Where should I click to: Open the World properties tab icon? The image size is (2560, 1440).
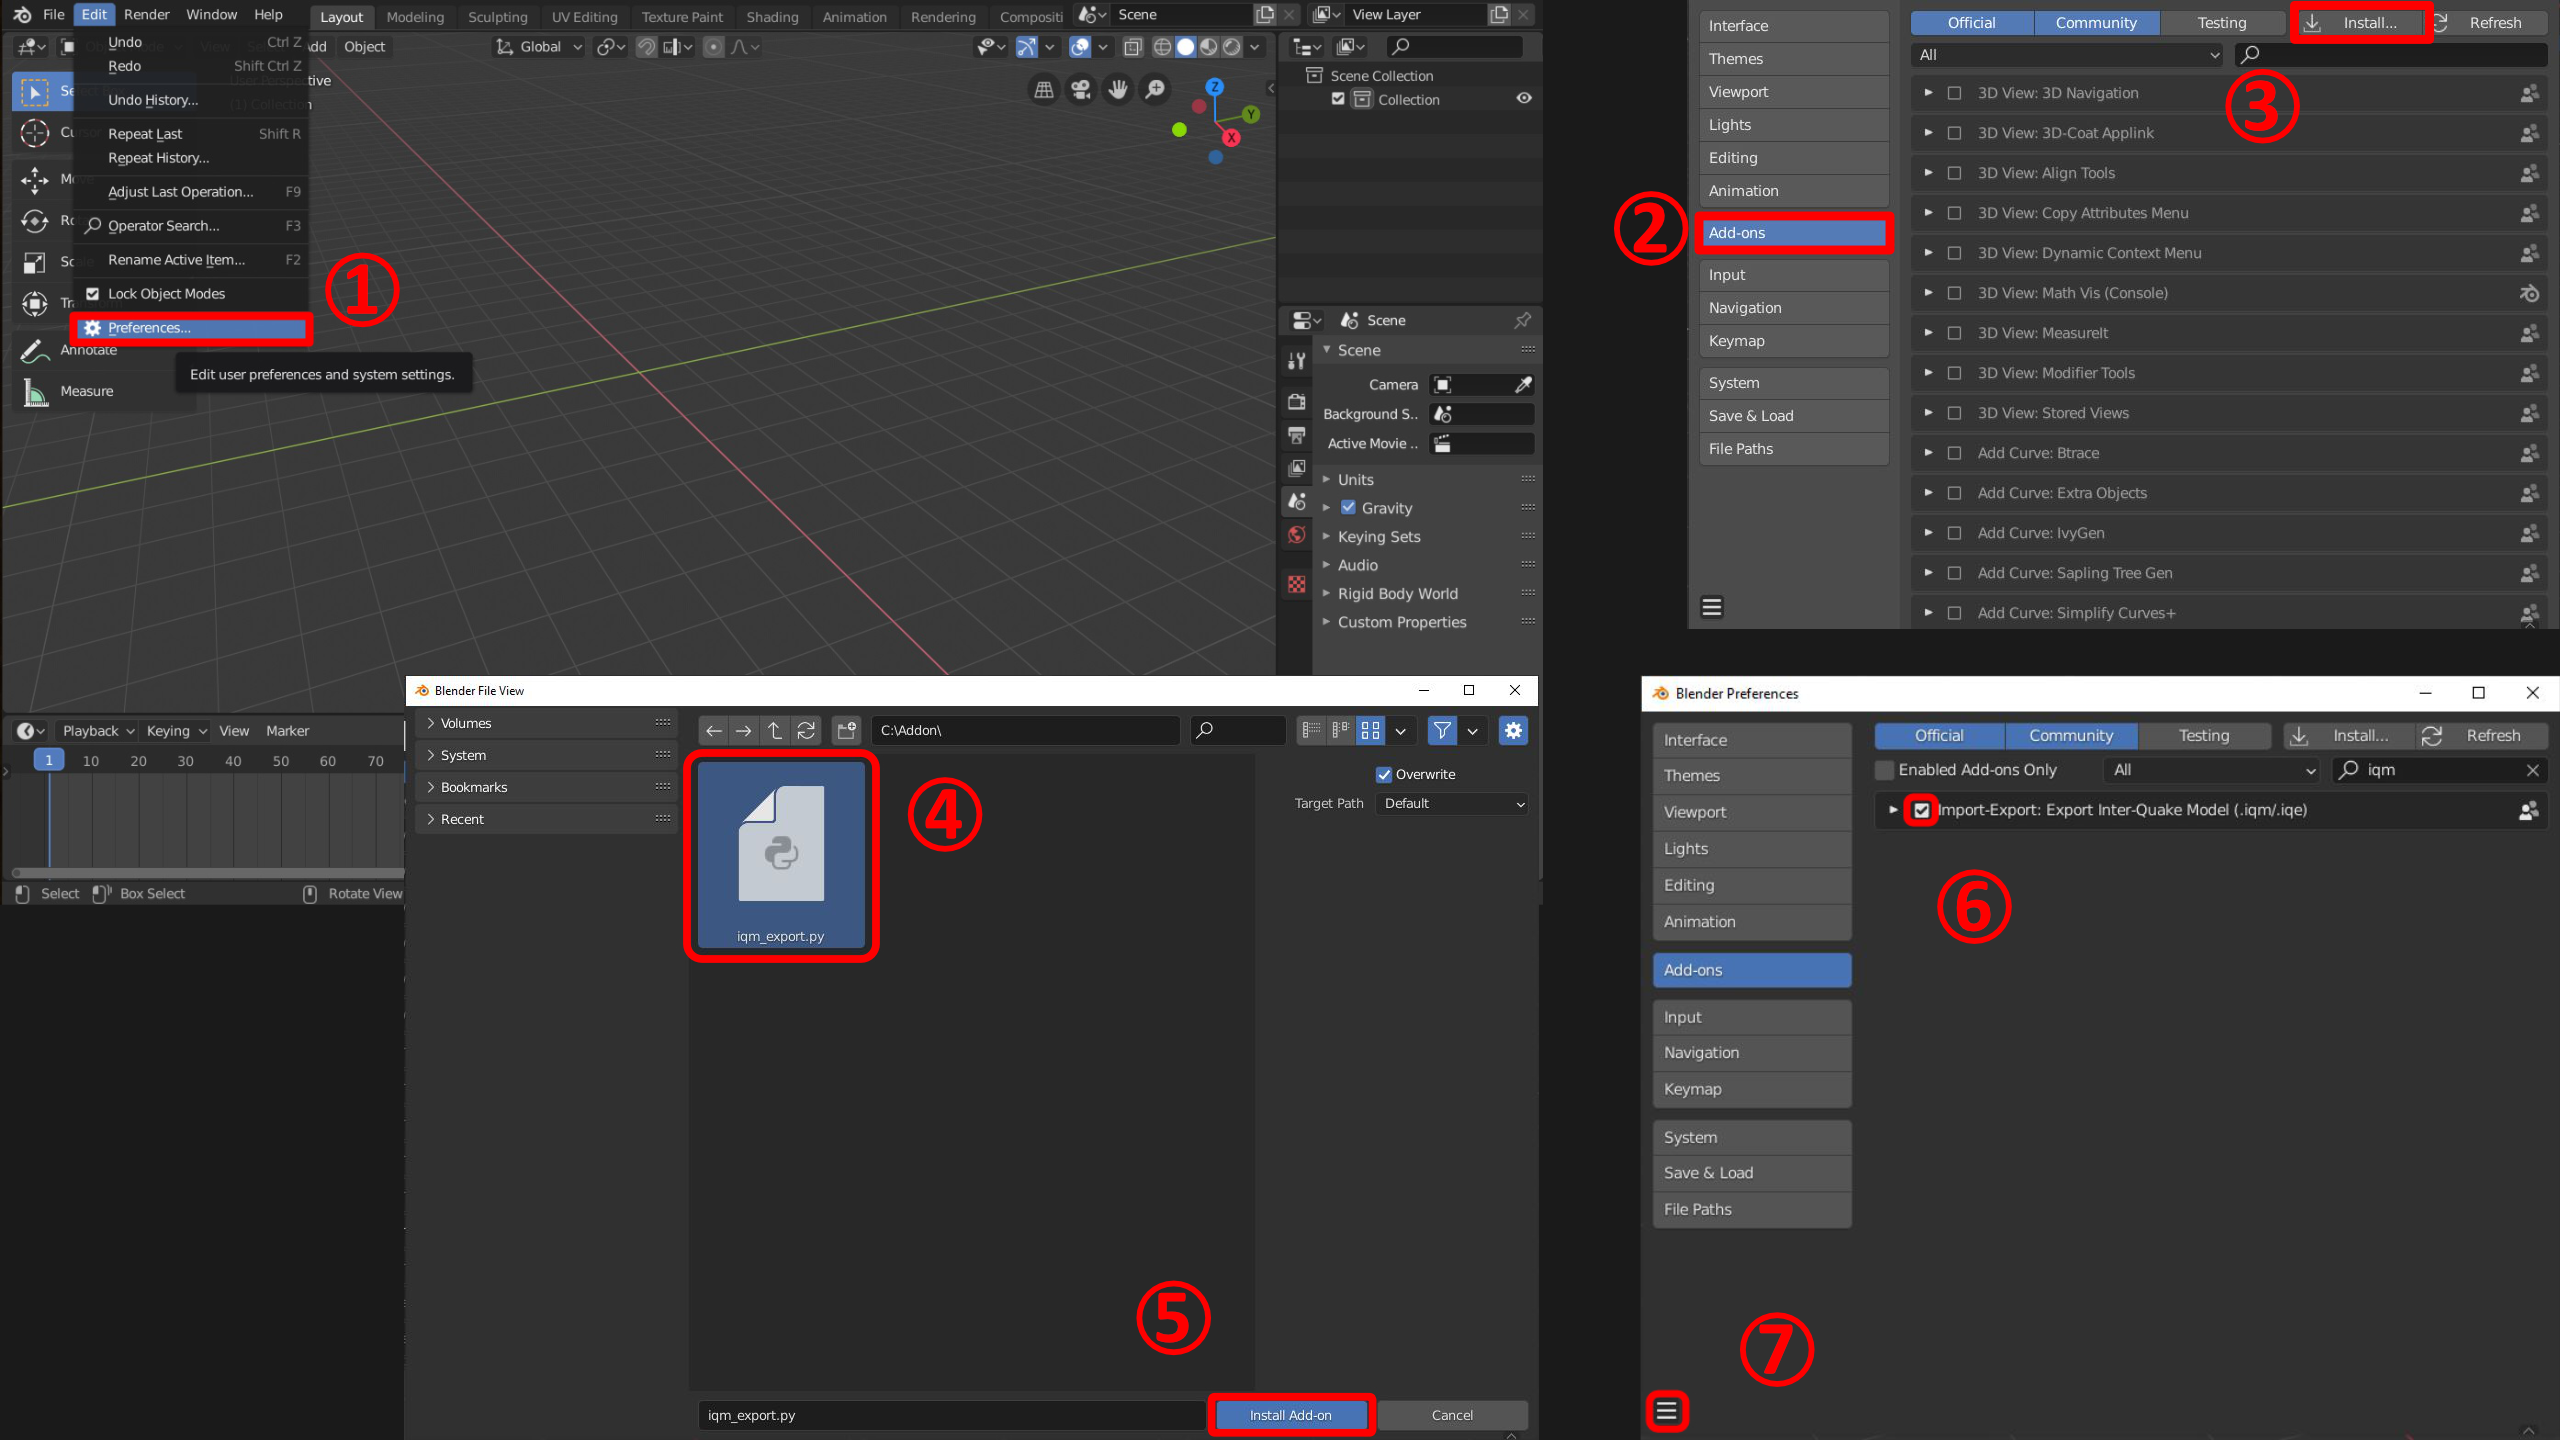(1297, 535)
